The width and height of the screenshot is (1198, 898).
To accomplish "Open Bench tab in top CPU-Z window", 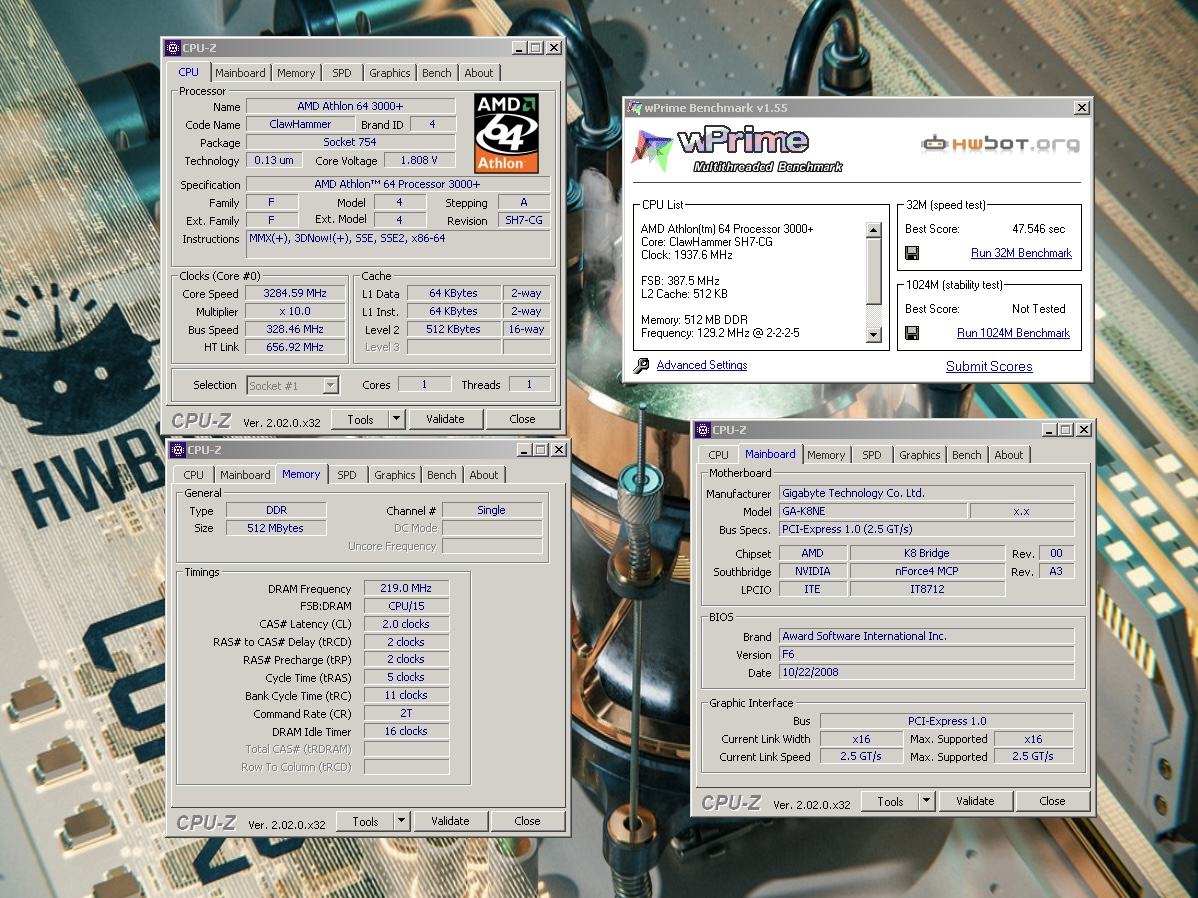I will point(436,73).
